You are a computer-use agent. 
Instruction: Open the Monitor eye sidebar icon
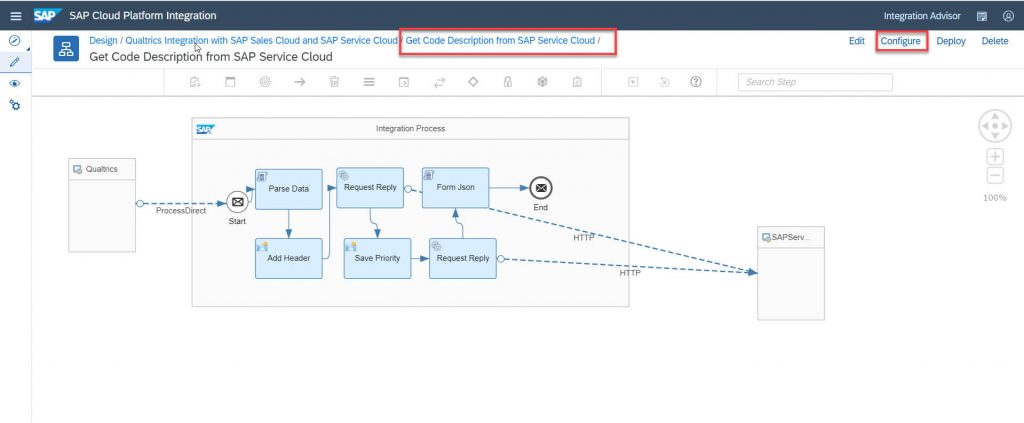pos(14,84)
